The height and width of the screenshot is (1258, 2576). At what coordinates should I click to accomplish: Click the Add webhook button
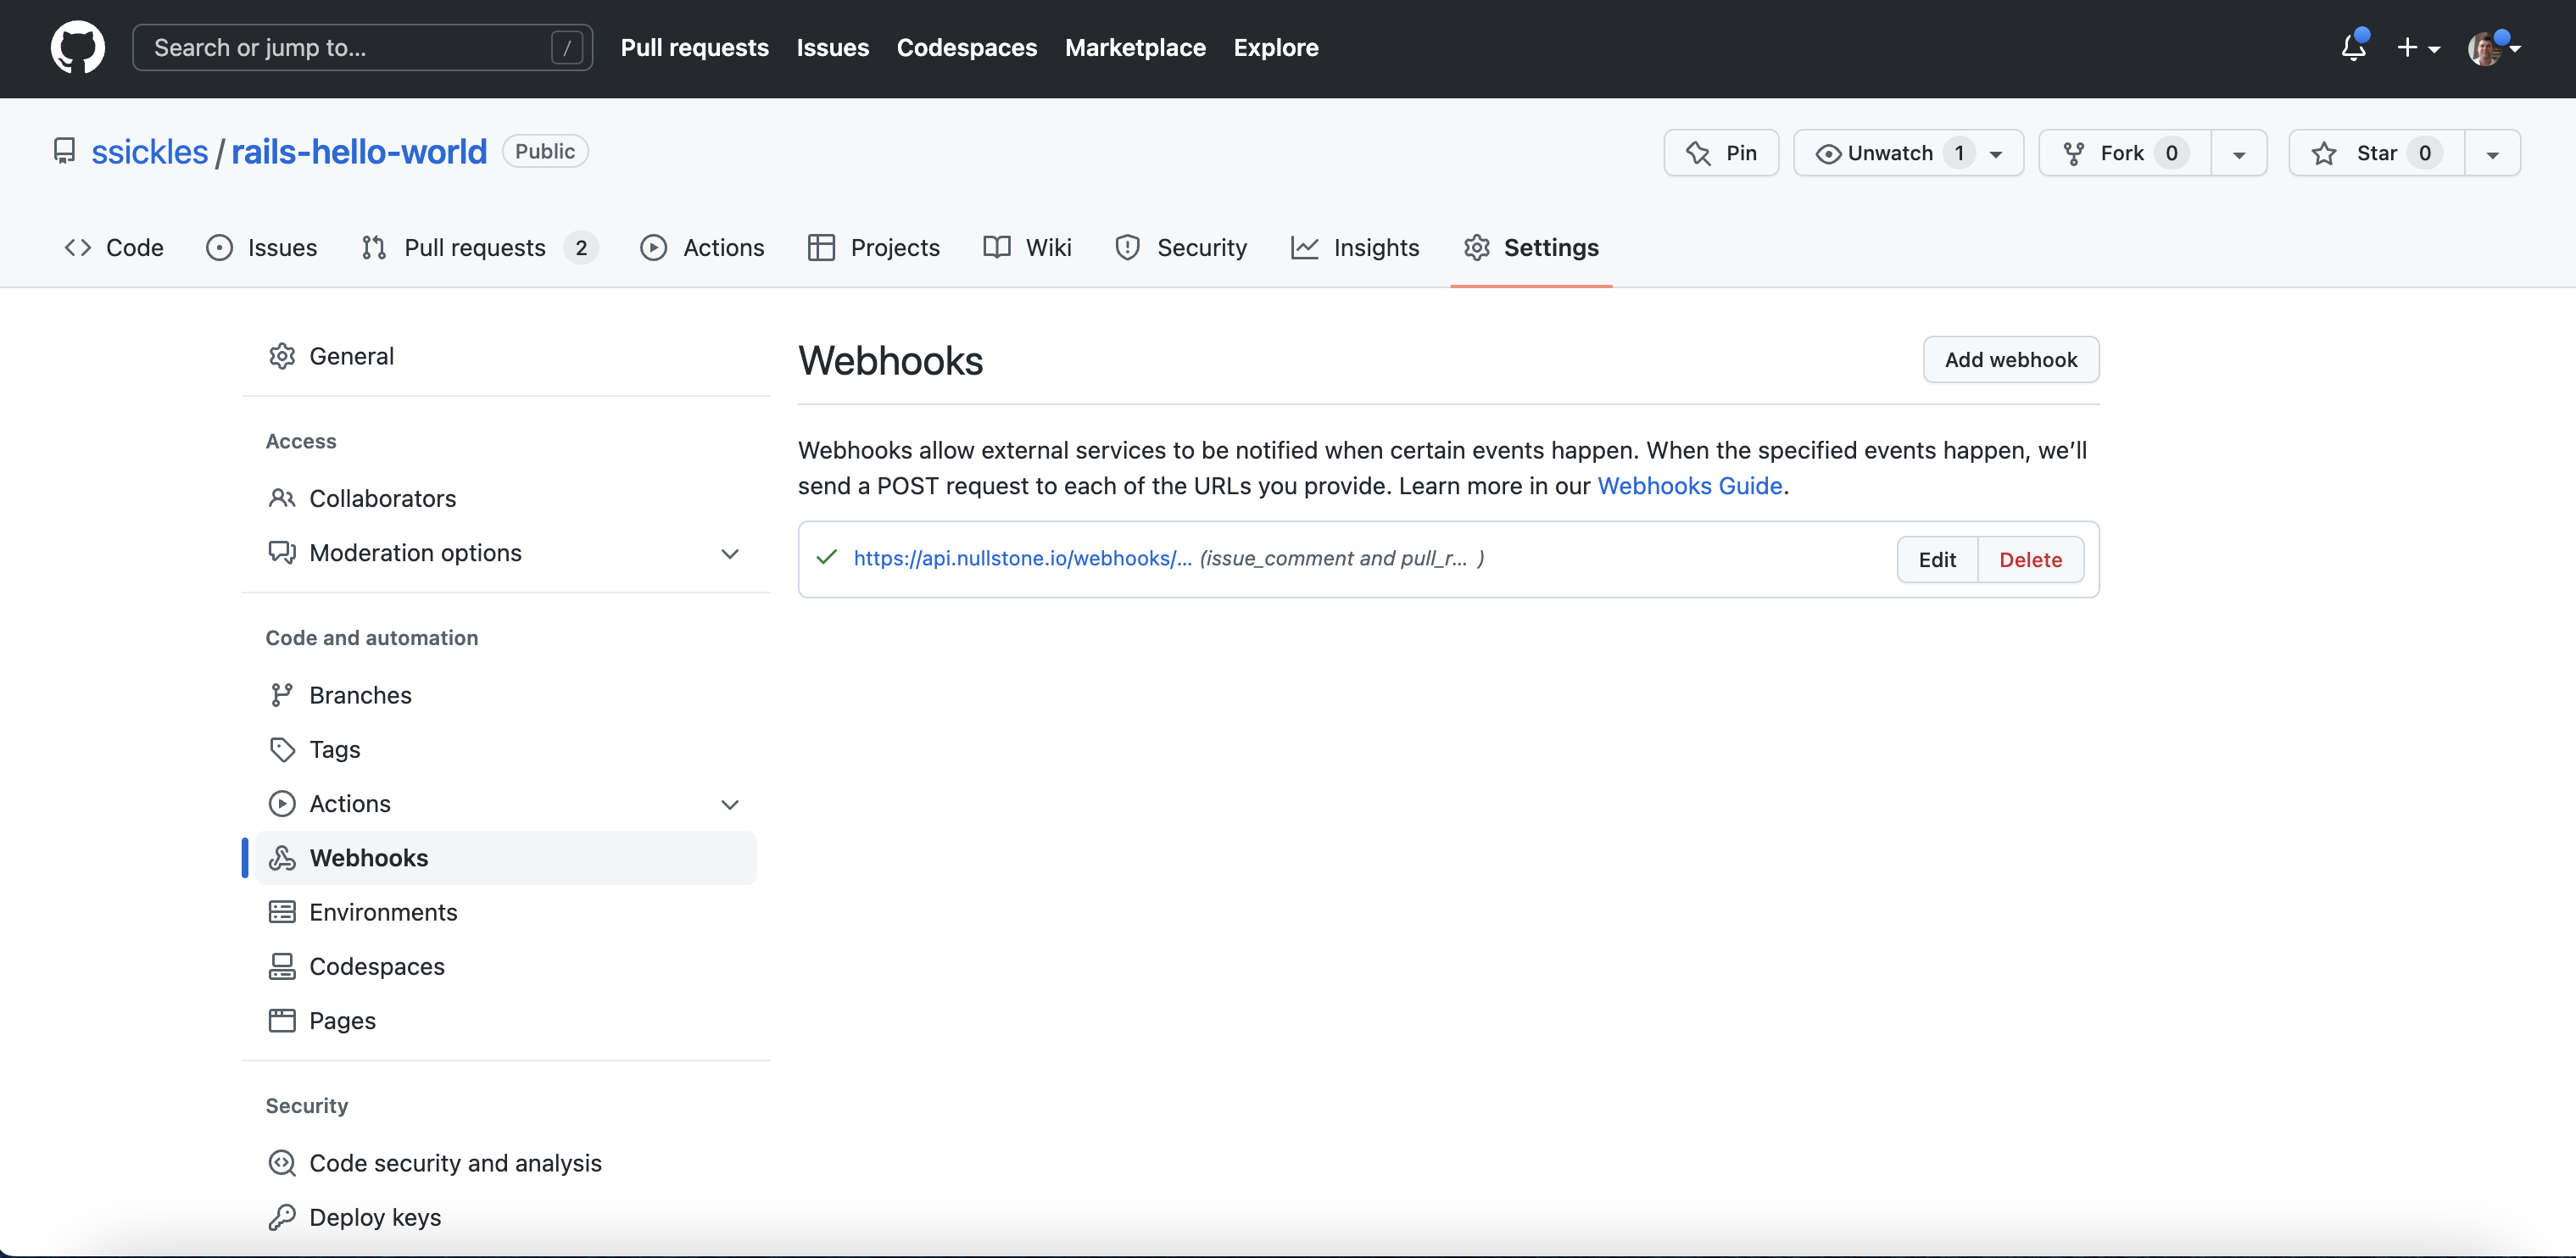[2011, 359]
